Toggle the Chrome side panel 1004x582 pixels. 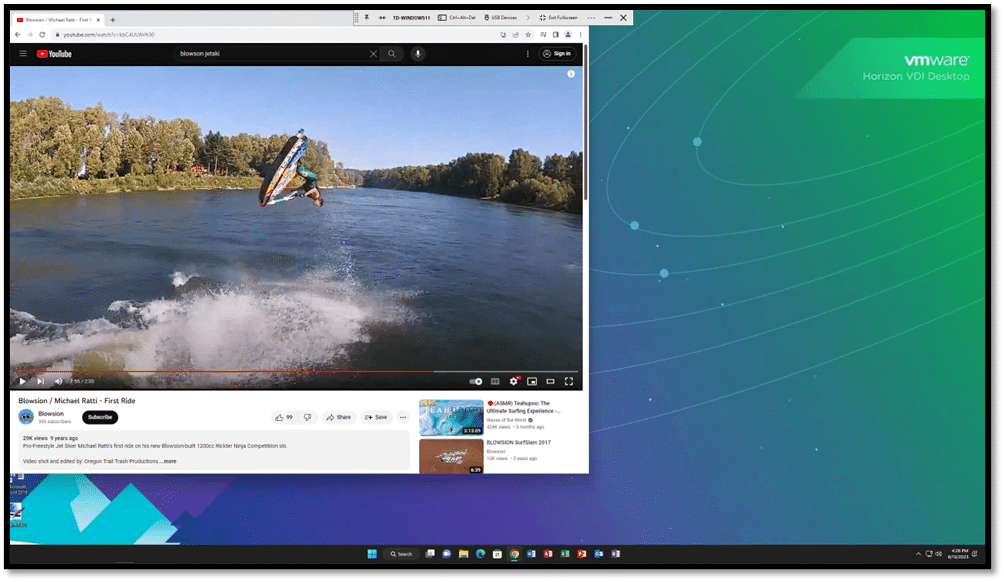556,35
